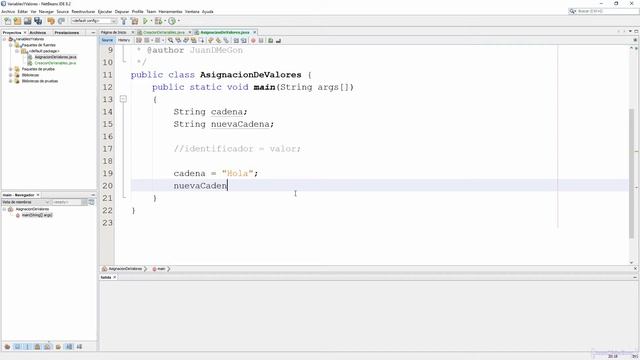Click red Start Macro Recording icon
The image size is (640, 360).
(x=253, y=40)
